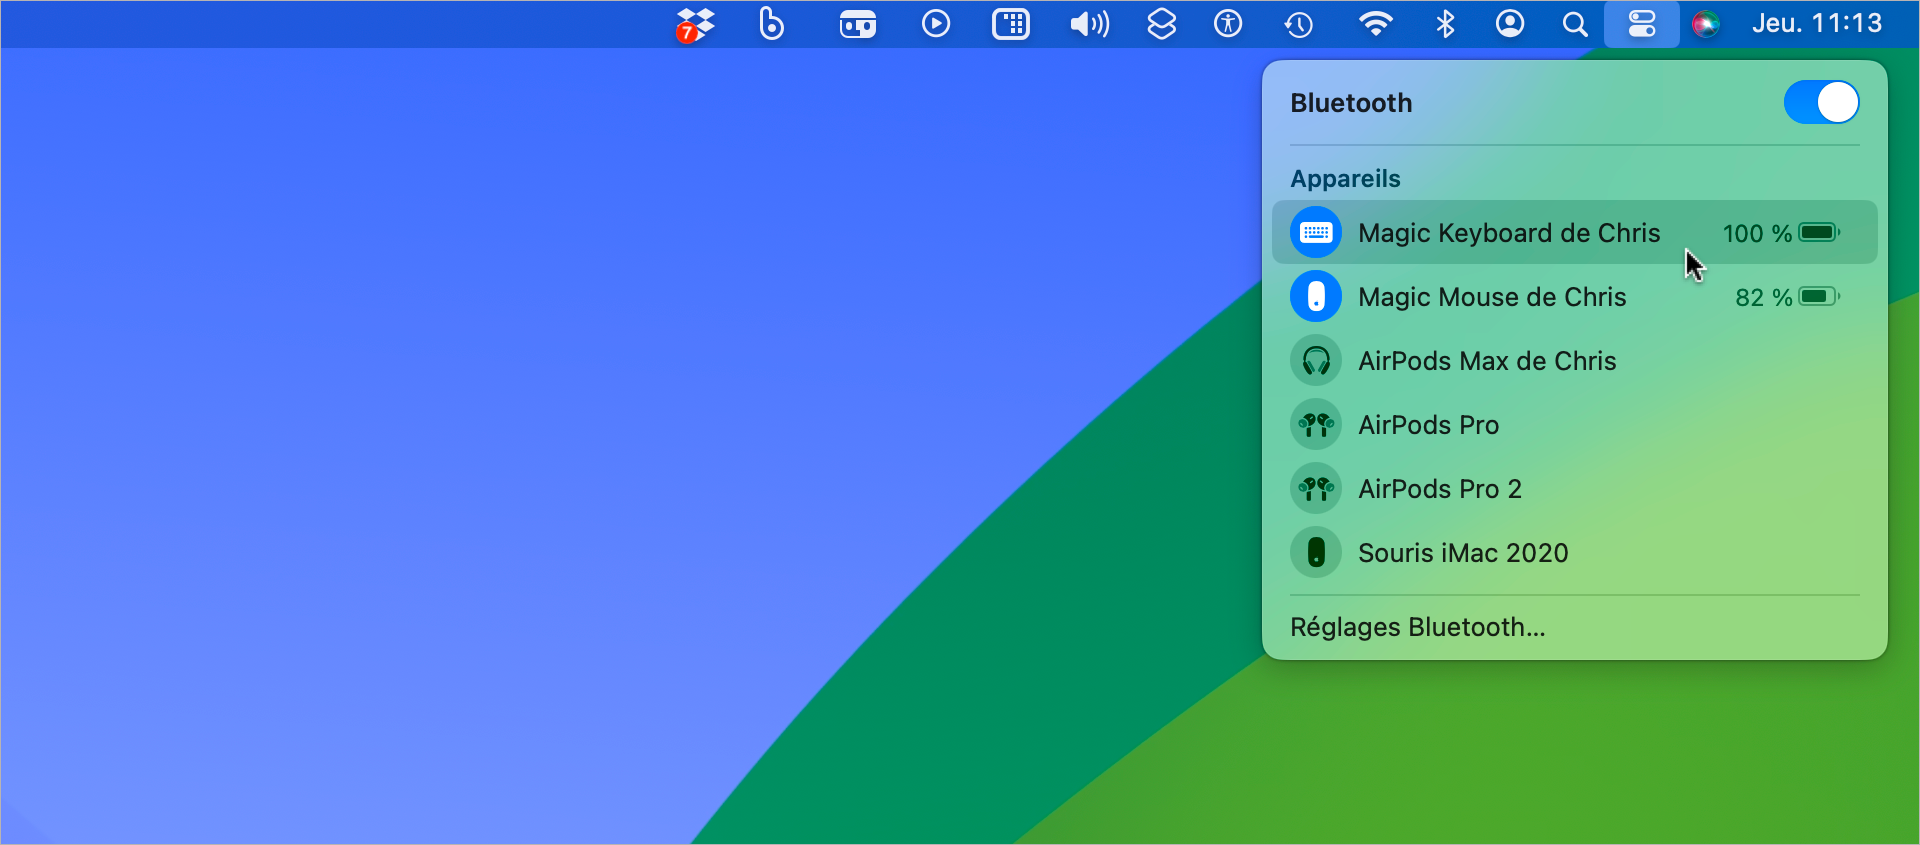
Task: Open Spotlight search
Action: (x=1575, y=24)
